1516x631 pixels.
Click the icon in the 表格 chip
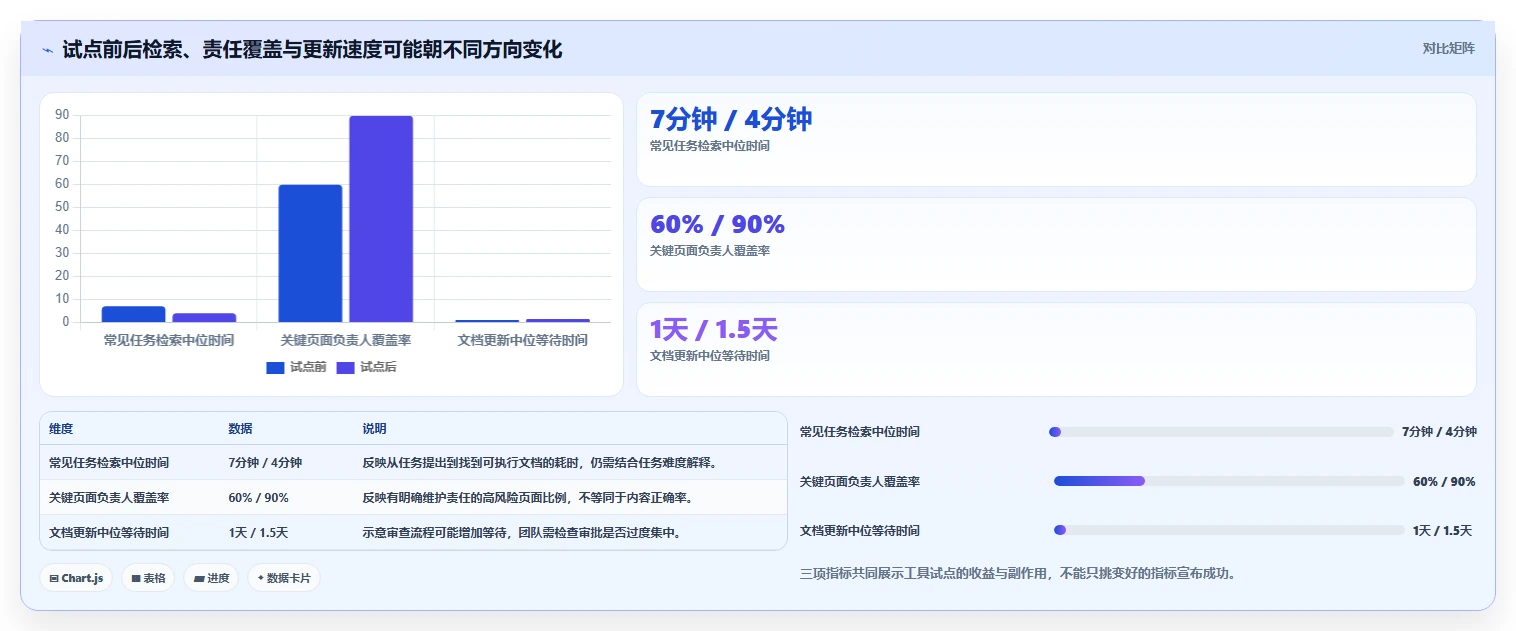point(135,578)
